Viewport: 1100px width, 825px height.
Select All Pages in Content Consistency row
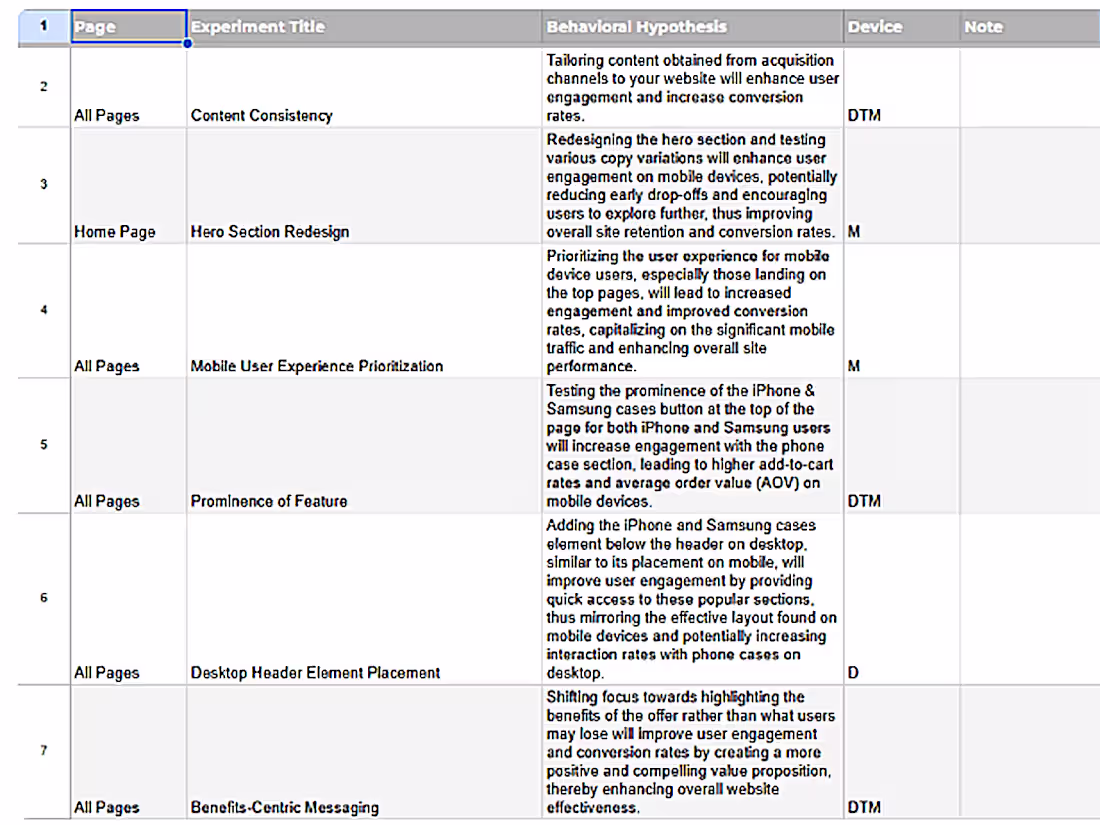[128, 87]
